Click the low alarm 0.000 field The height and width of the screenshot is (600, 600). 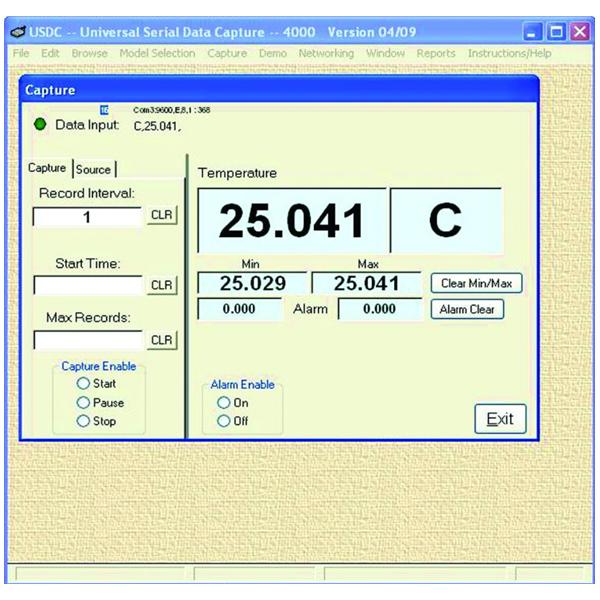click(x=240, y=309)
